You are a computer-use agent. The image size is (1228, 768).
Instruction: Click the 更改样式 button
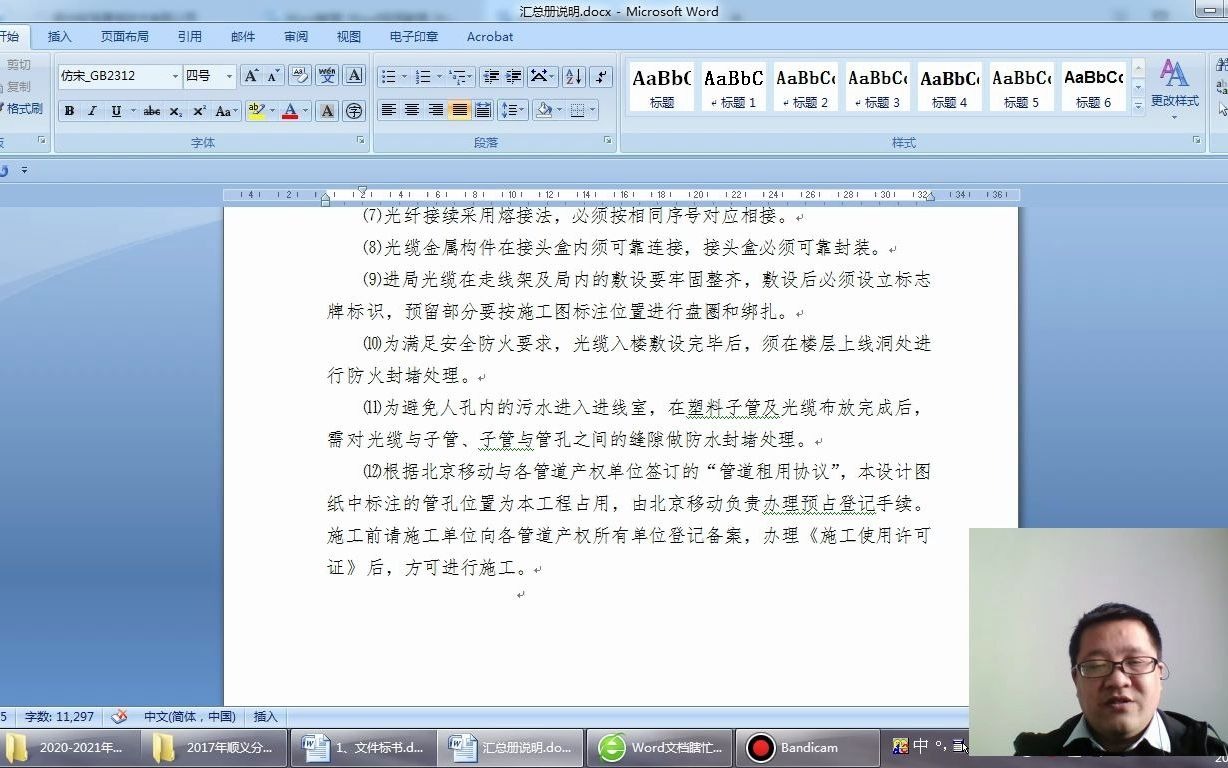[x=1173, y=85]
